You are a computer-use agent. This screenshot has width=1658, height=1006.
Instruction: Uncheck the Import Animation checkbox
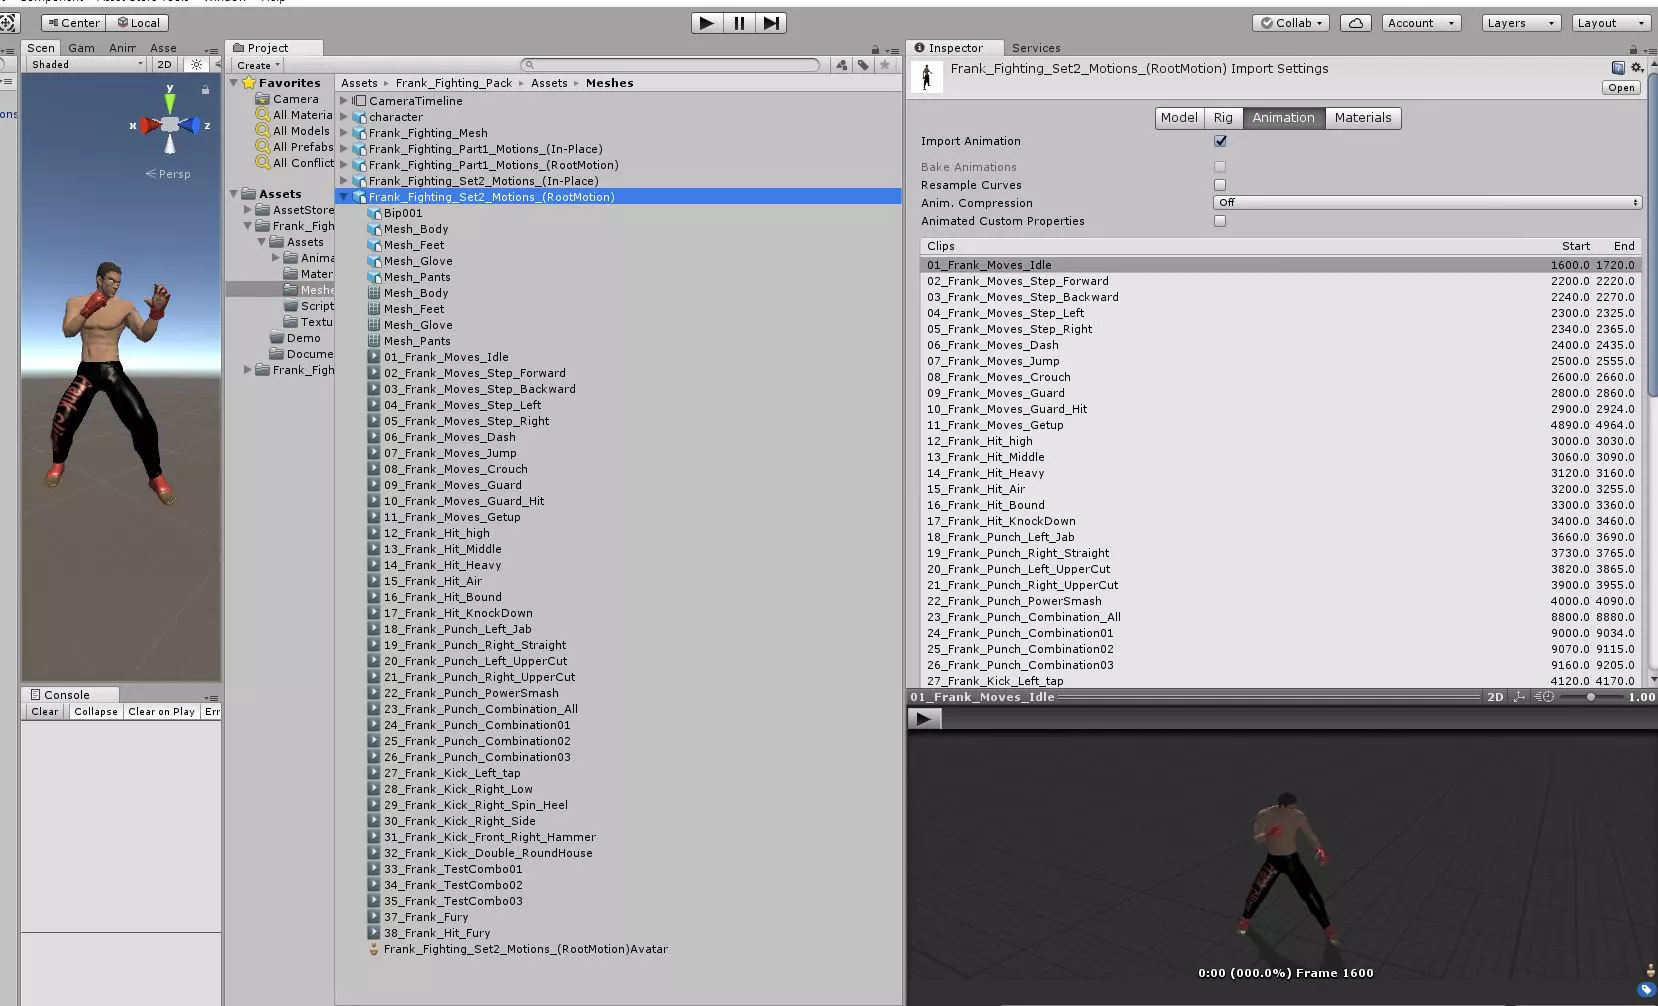tap(1220, 141)
